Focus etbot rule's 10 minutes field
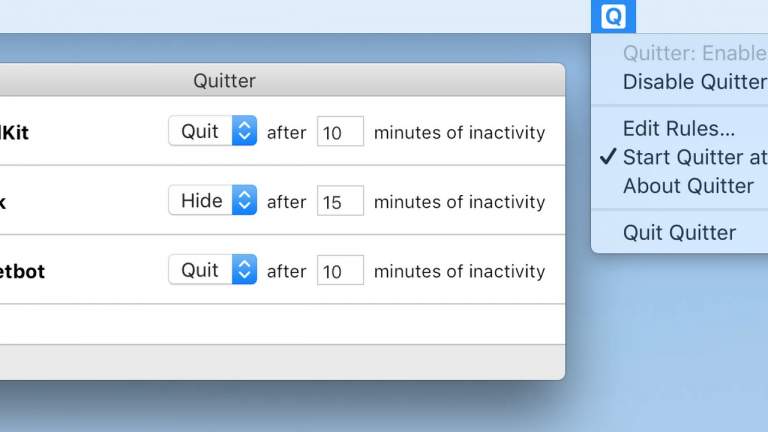Image resolution: width=768 pixels, height=432 pixels. [340, 270]
